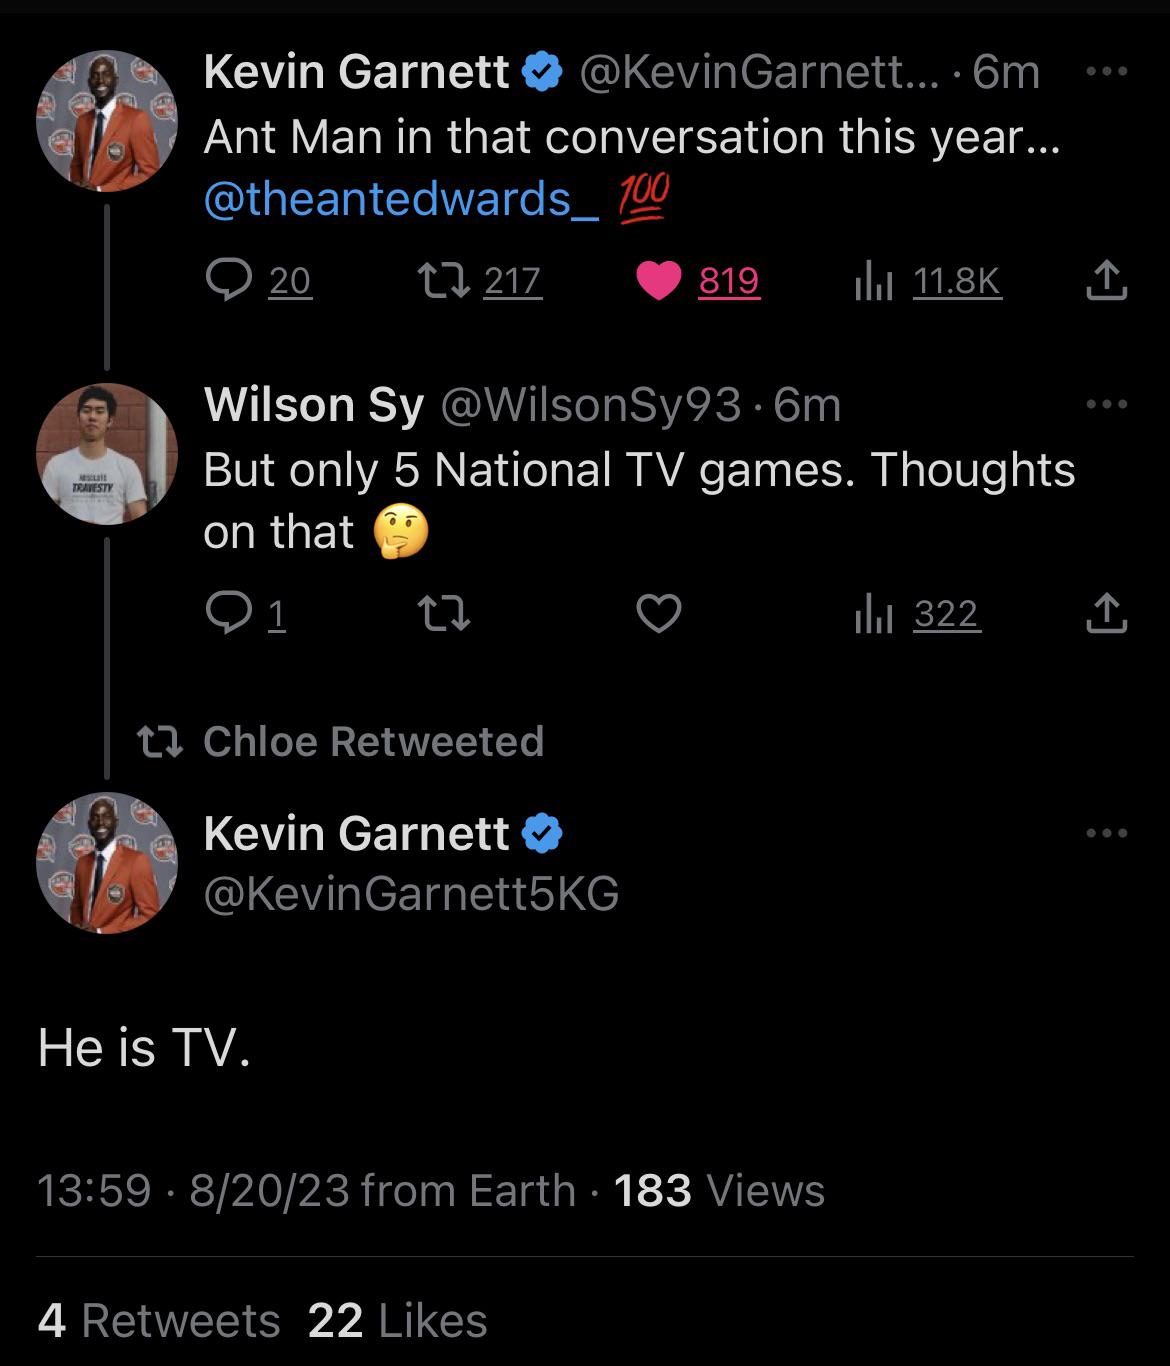
Task: Open the @KevinGarnett5KG handle on main tweet
Action: (x=411, y=893)
